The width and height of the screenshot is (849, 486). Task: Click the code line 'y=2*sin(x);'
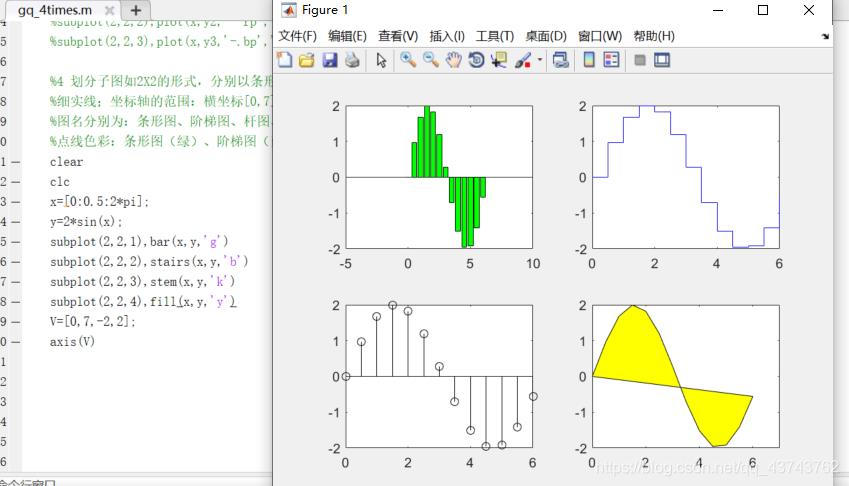(x=86, y=222)
